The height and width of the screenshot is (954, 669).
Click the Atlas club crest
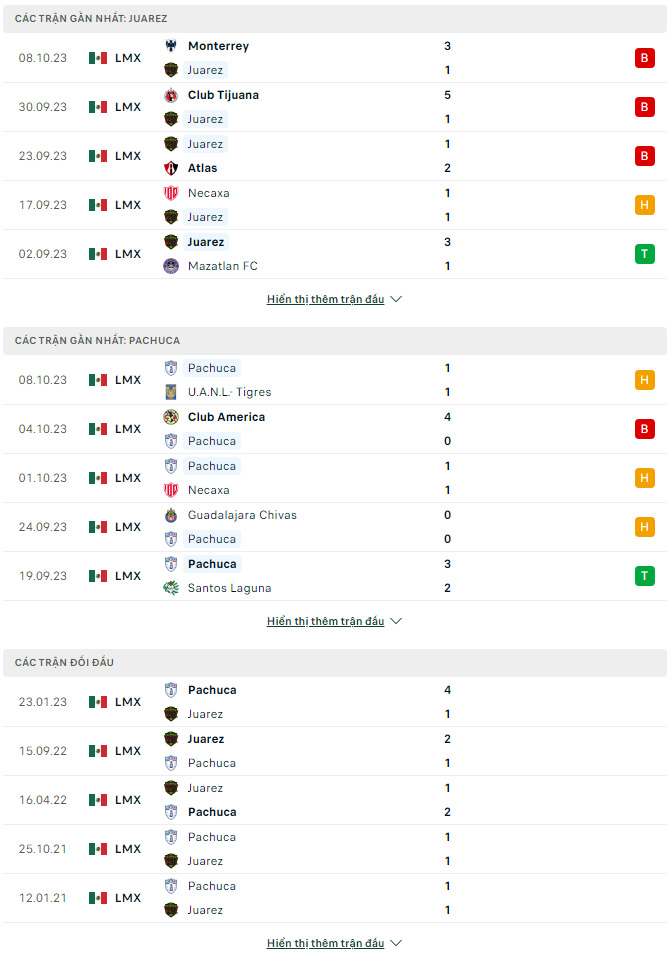click(x=171, y=168)
